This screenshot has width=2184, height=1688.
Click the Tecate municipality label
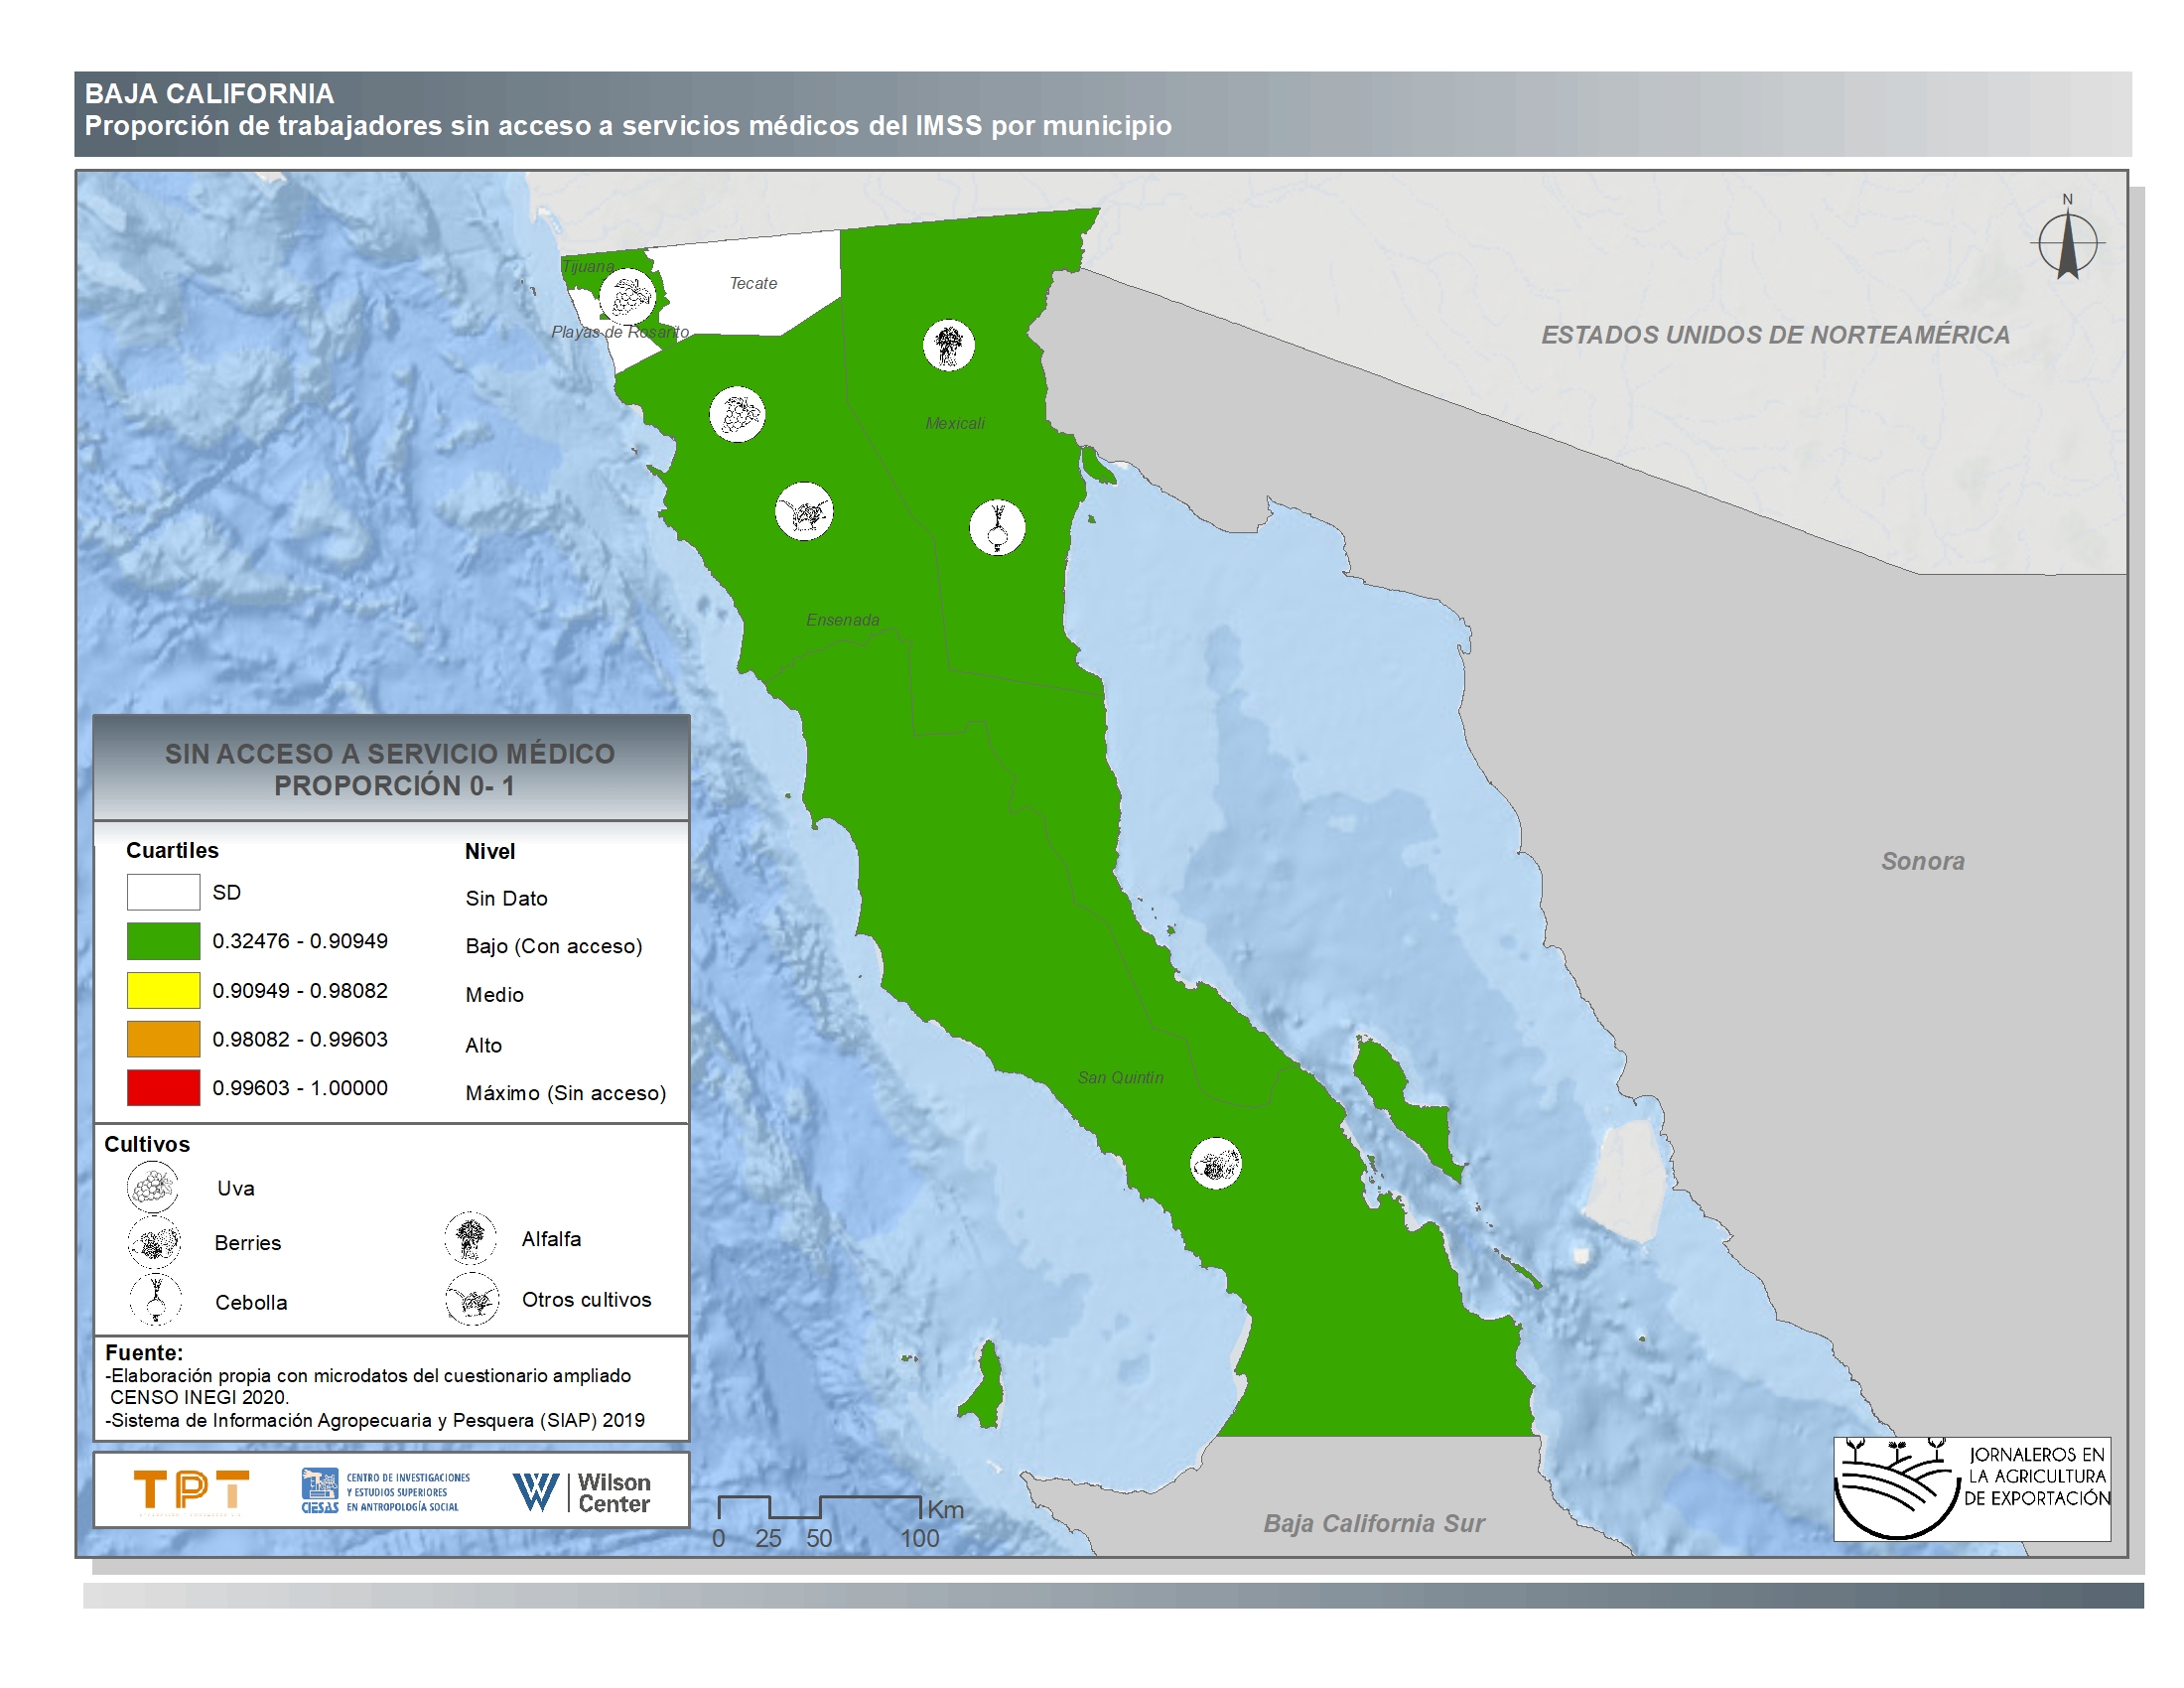753,284
